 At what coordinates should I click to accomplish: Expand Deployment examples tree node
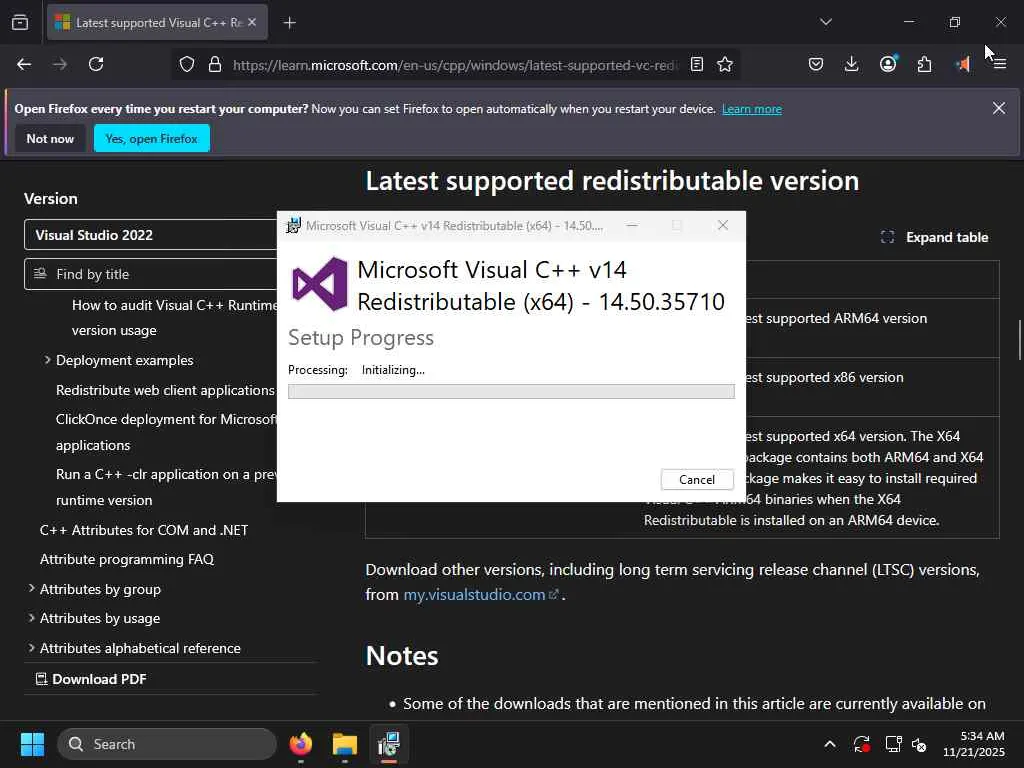point(47,360)
